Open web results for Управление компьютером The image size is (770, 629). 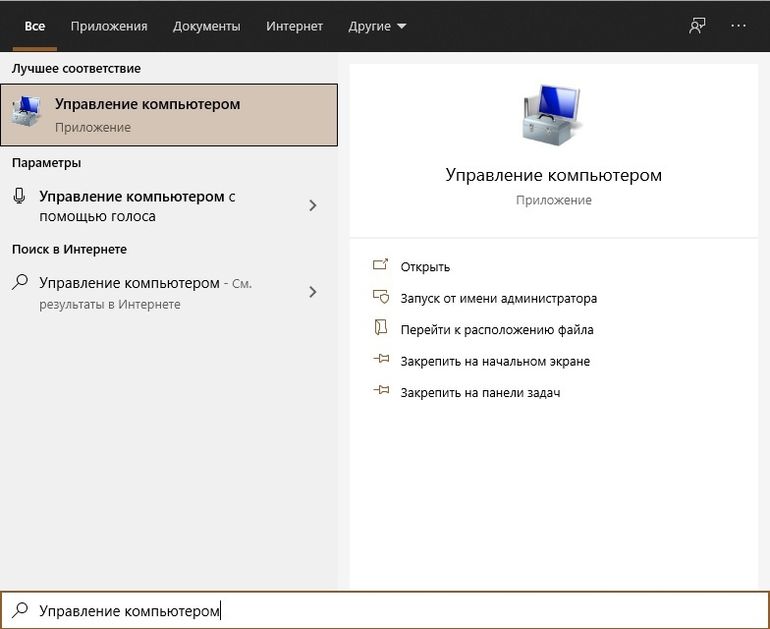(169, 293)
